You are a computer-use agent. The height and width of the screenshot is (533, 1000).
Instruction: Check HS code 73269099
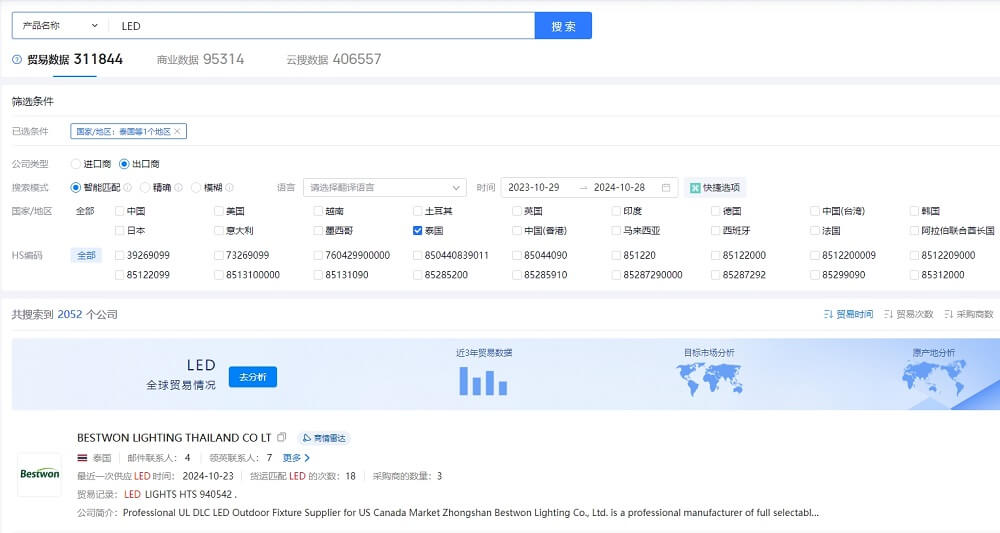219,255
